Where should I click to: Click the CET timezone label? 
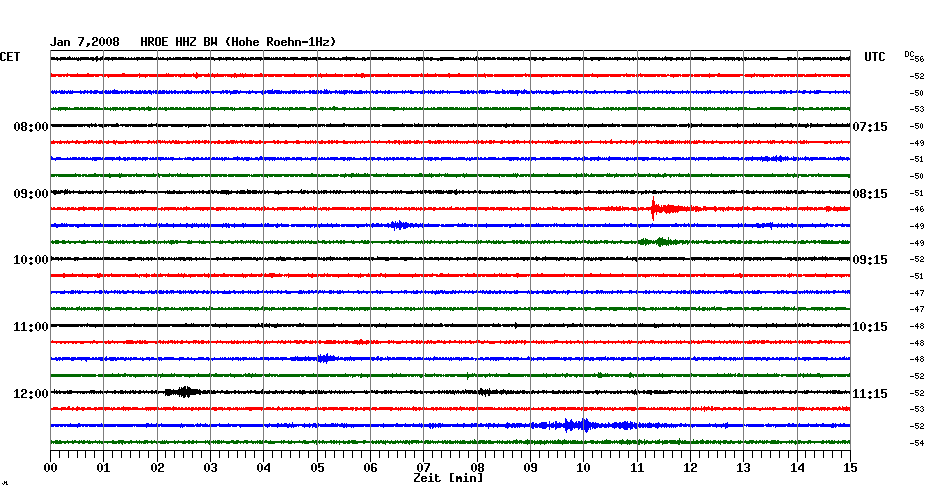[9, 57]
